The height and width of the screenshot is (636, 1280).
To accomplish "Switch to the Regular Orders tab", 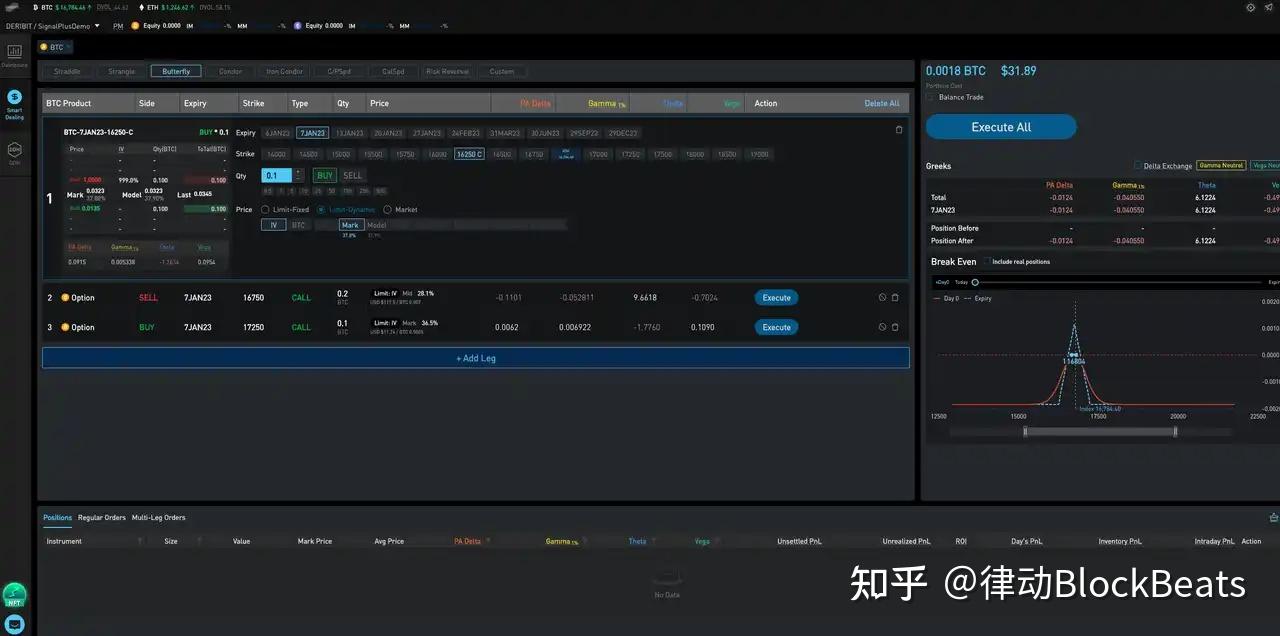I will [x=102, y=518].
